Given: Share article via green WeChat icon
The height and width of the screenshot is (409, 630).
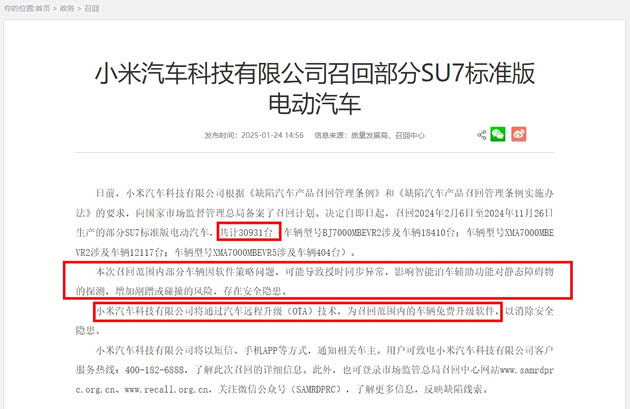Looking at the screenshot, I should point(498,134).
